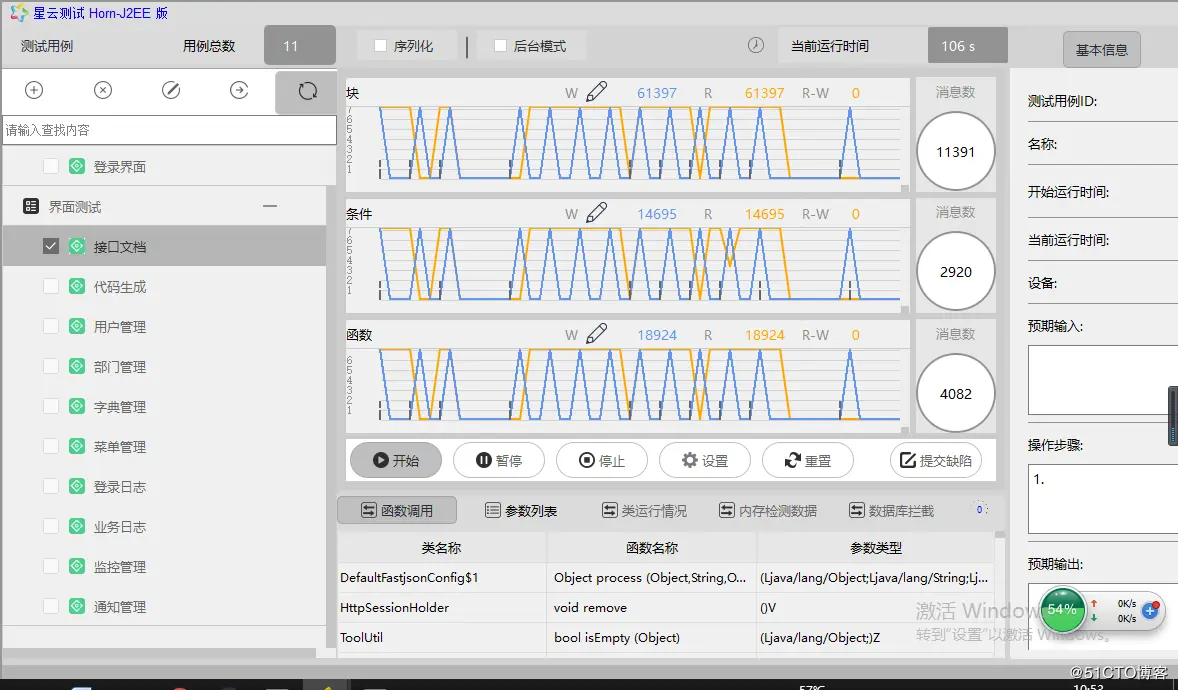The height and width of the screenshot is (690, 1178).
Task: Enable the 后台模式 checkbox
Action: click(500, 46)
